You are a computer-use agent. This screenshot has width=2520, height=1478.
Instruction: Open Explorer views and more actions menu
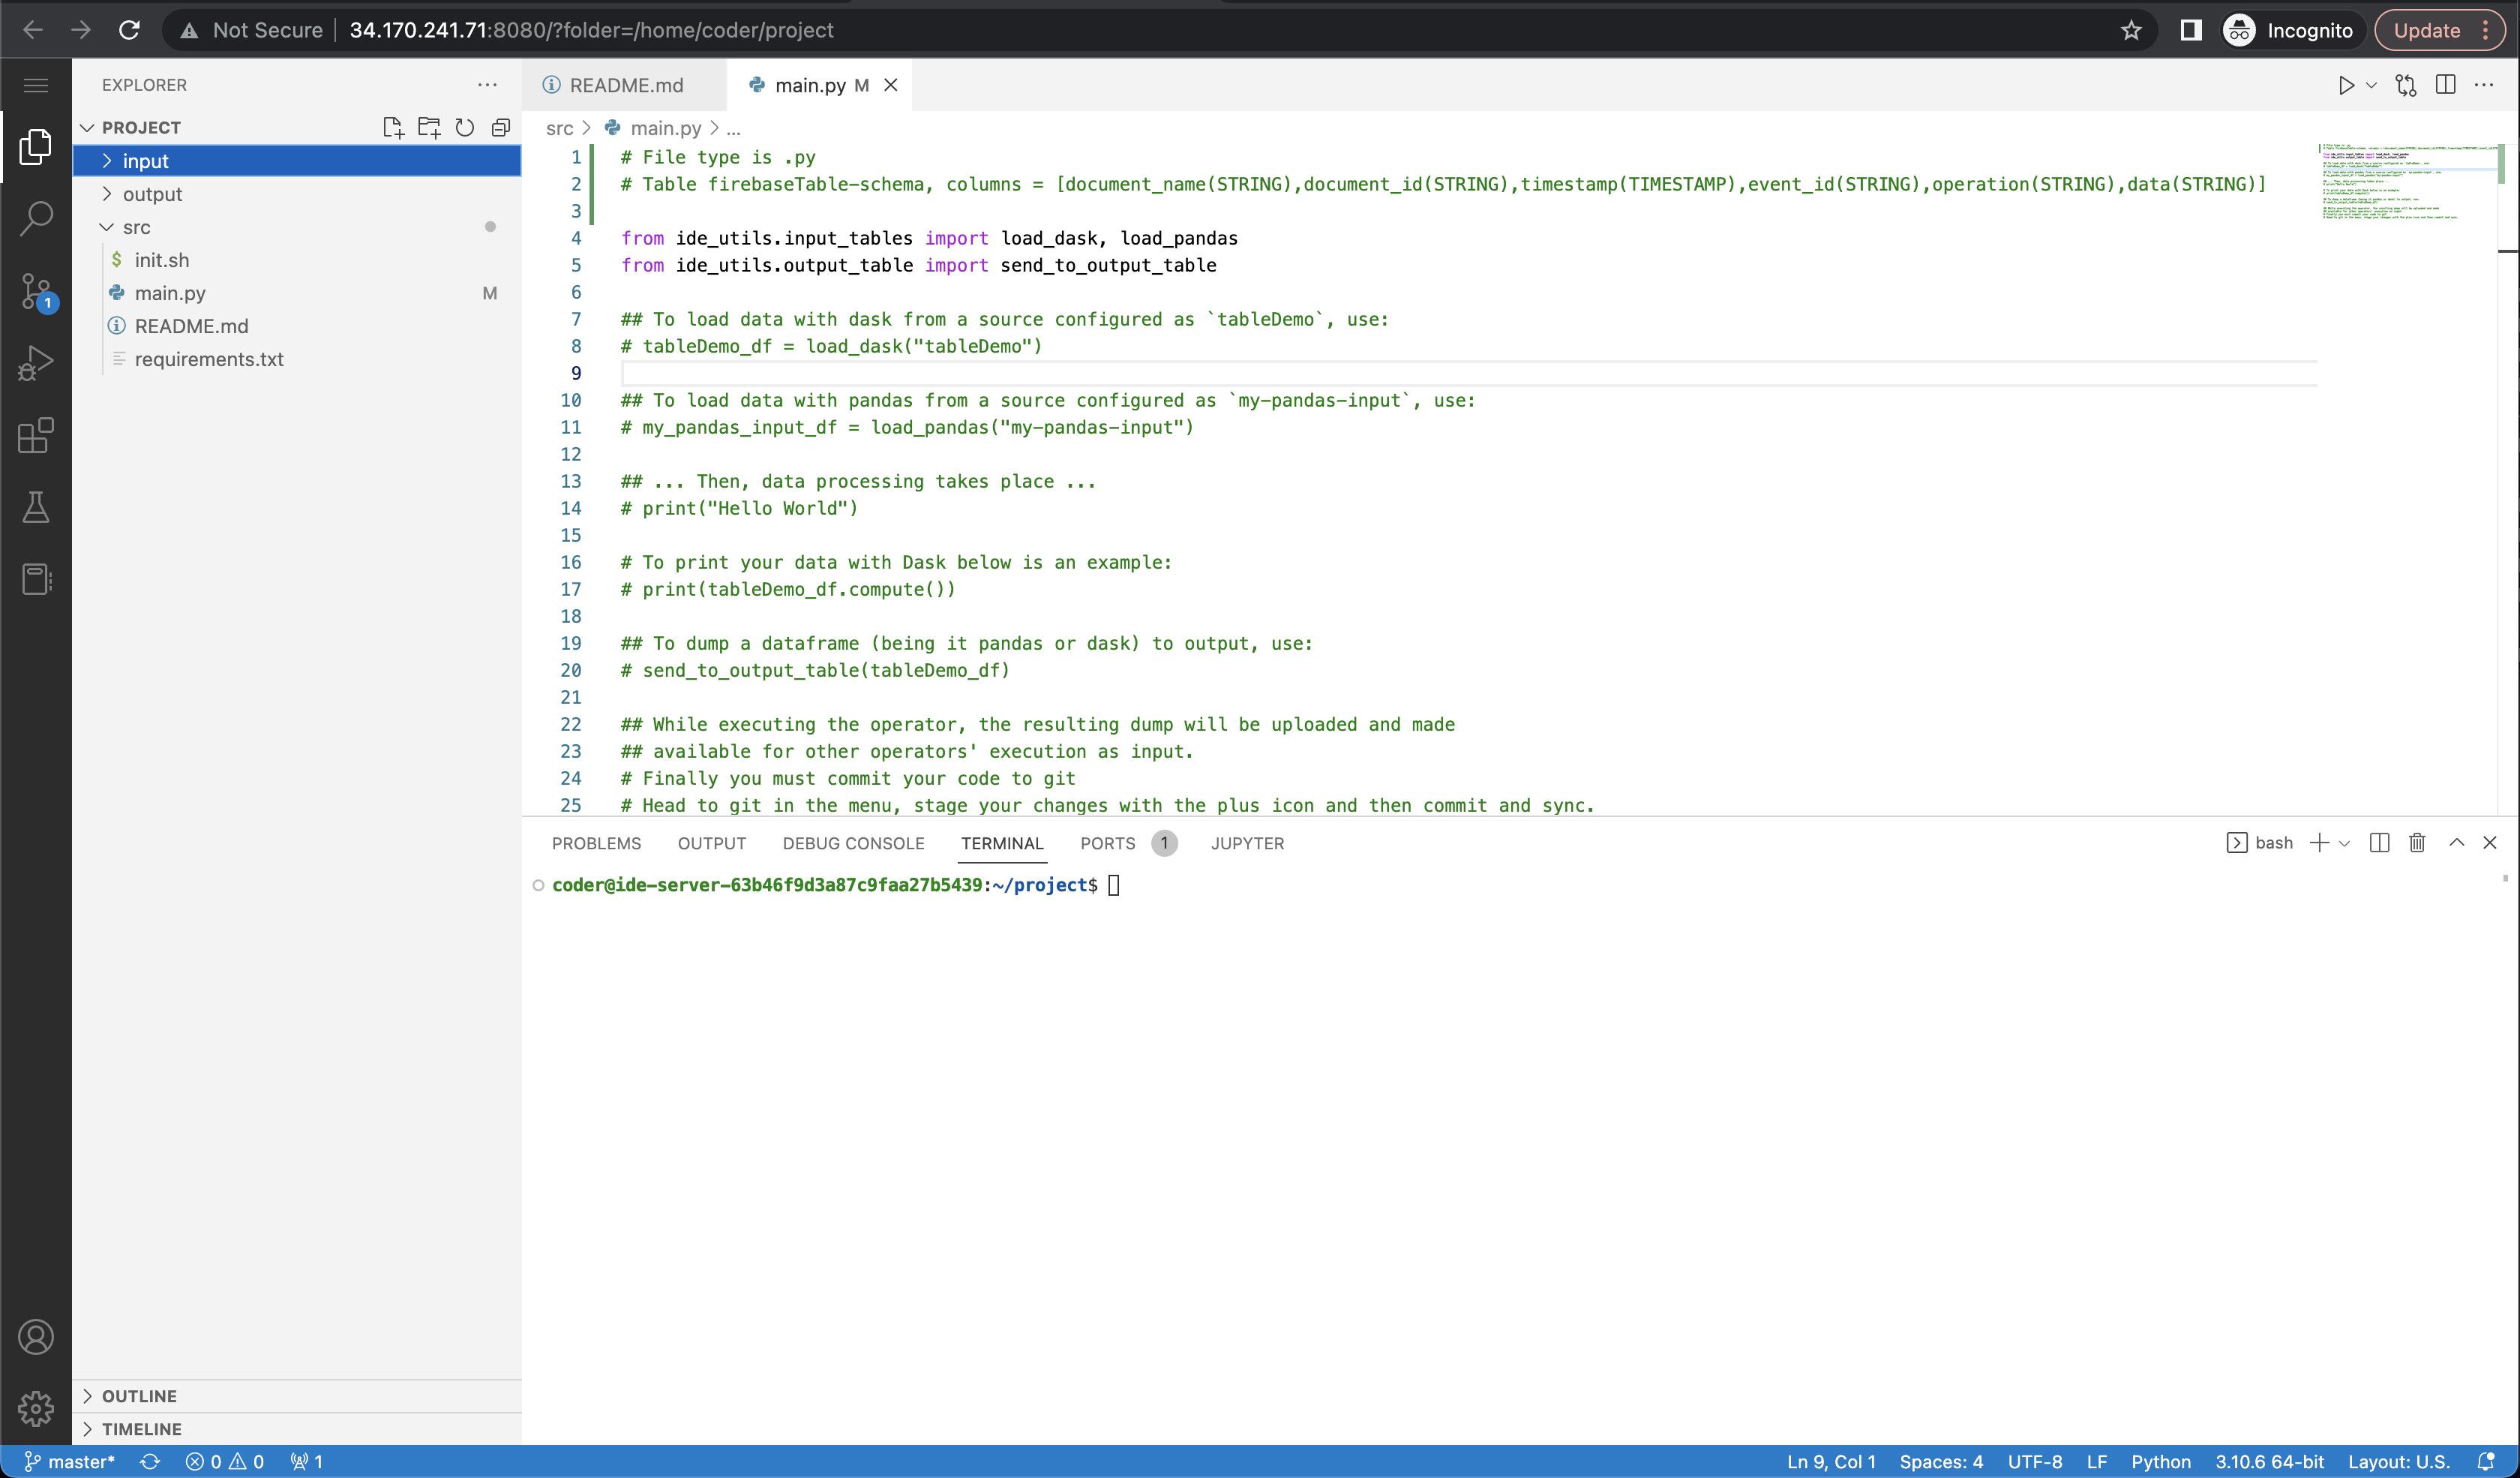[487, 85]
